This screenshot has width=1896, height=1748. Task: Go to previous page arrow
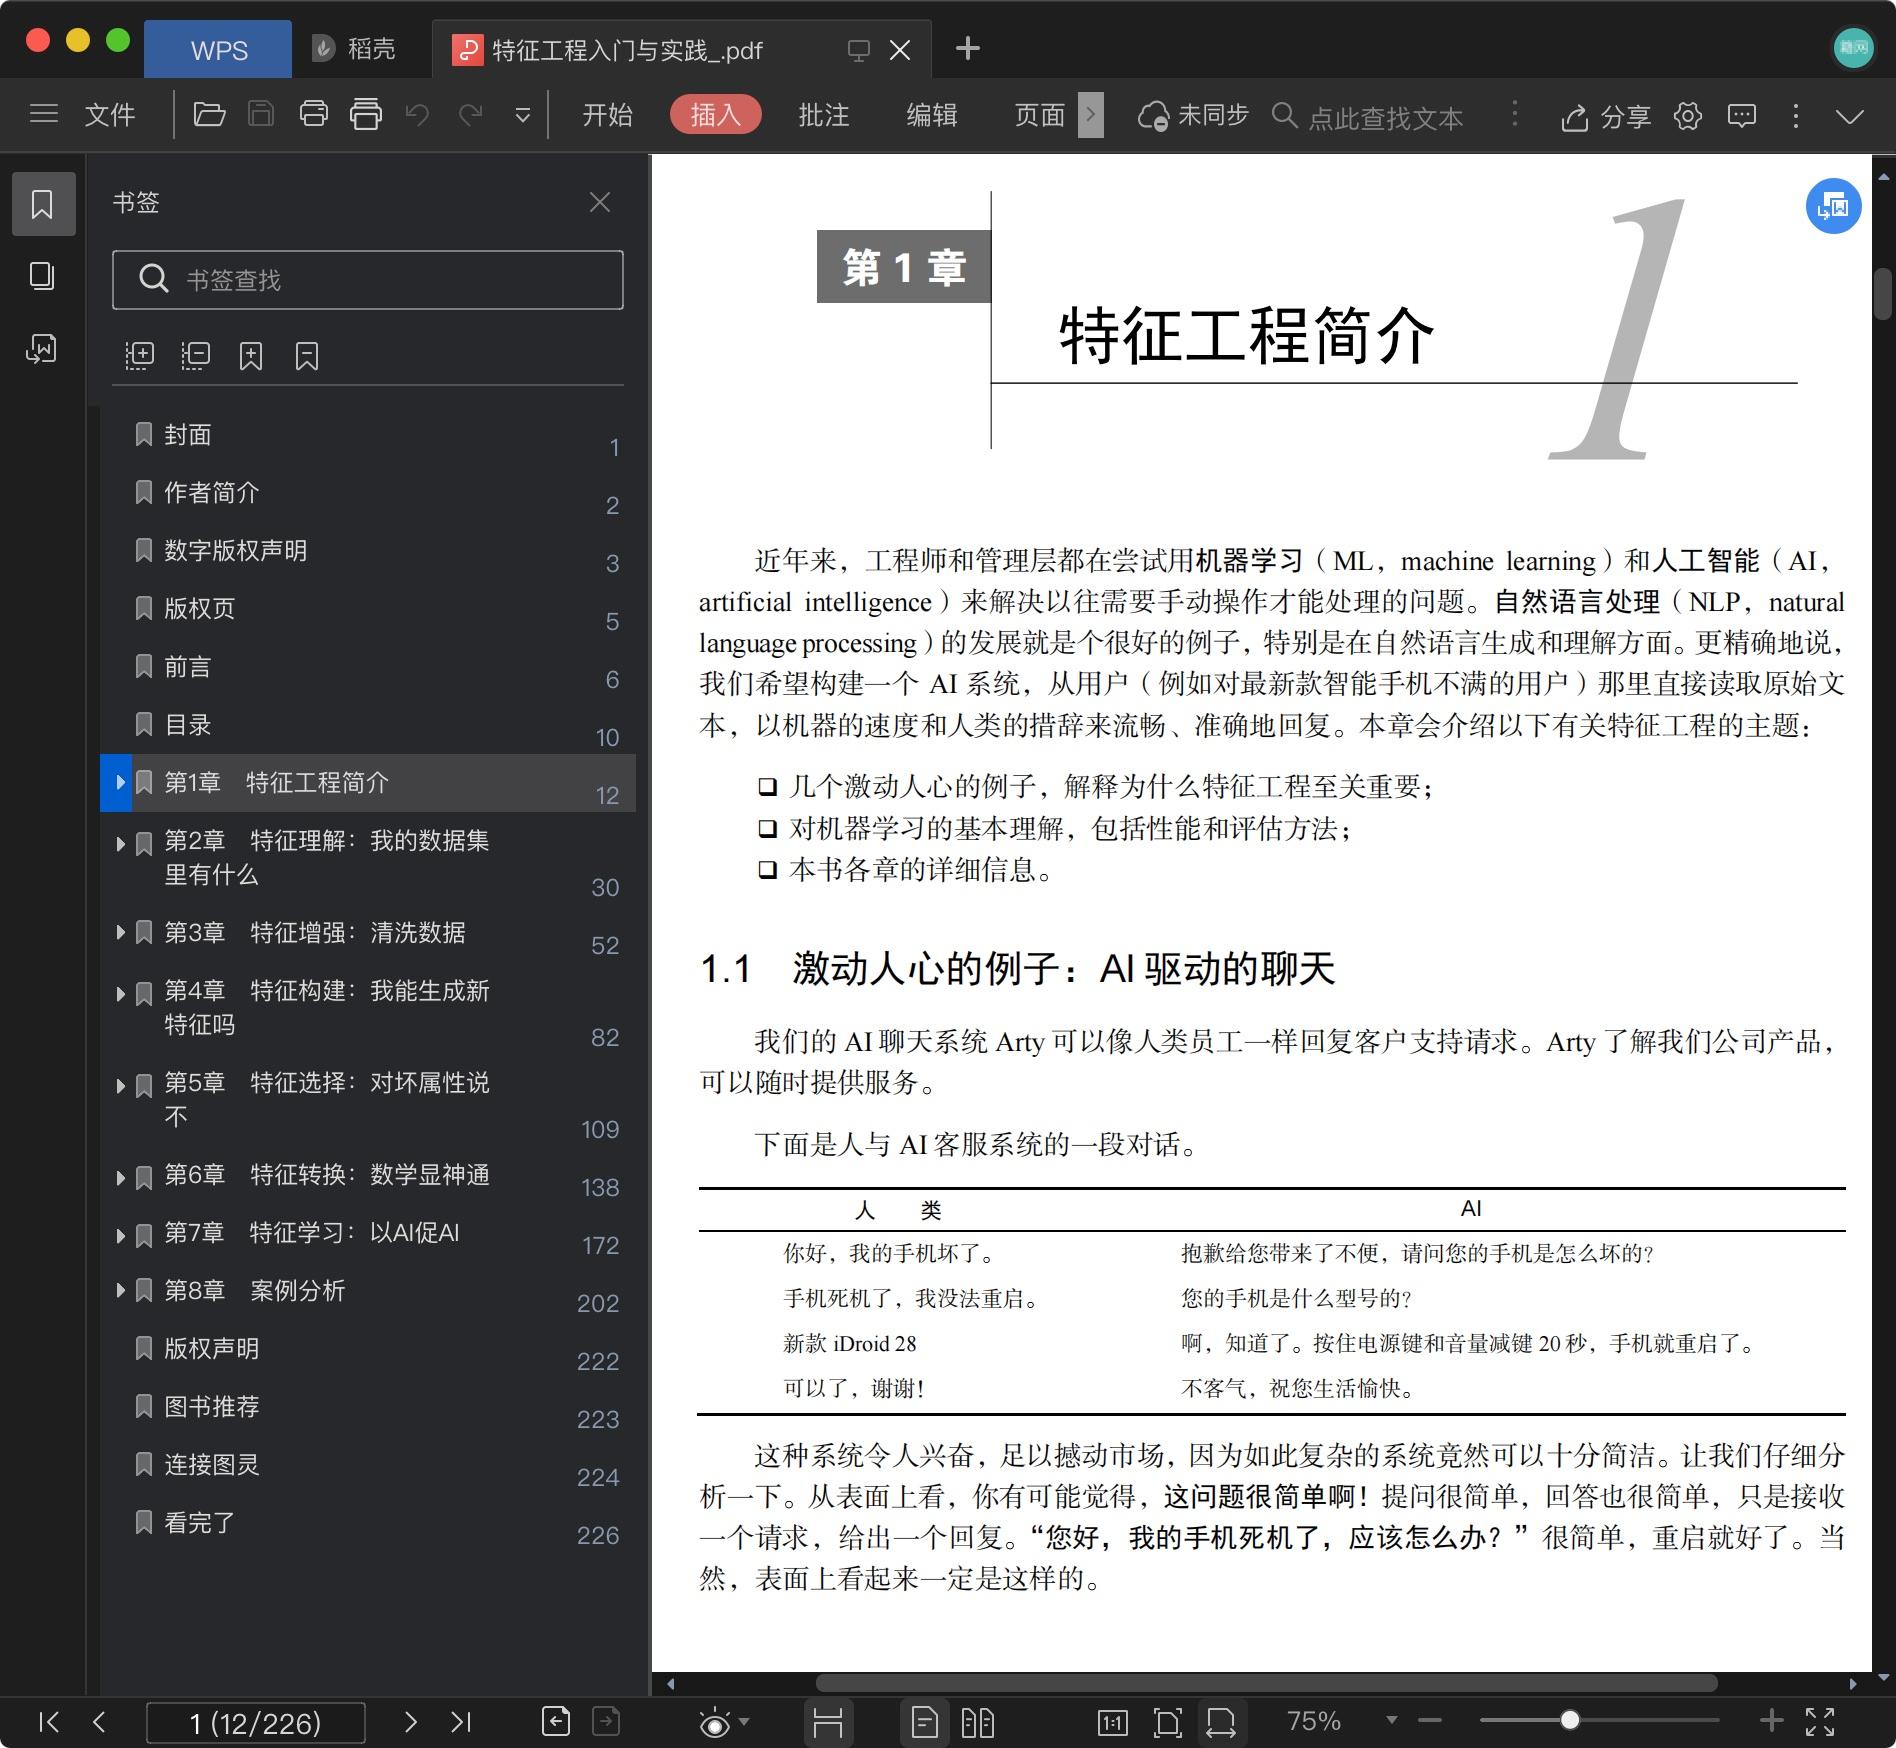click(98, 1721)
